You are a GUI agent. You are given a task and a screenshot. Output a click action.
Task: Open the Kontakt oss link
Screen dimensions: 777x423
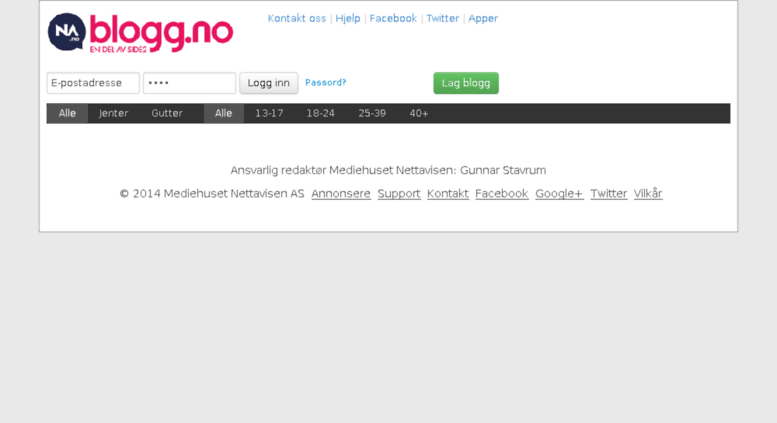point(297,18)
